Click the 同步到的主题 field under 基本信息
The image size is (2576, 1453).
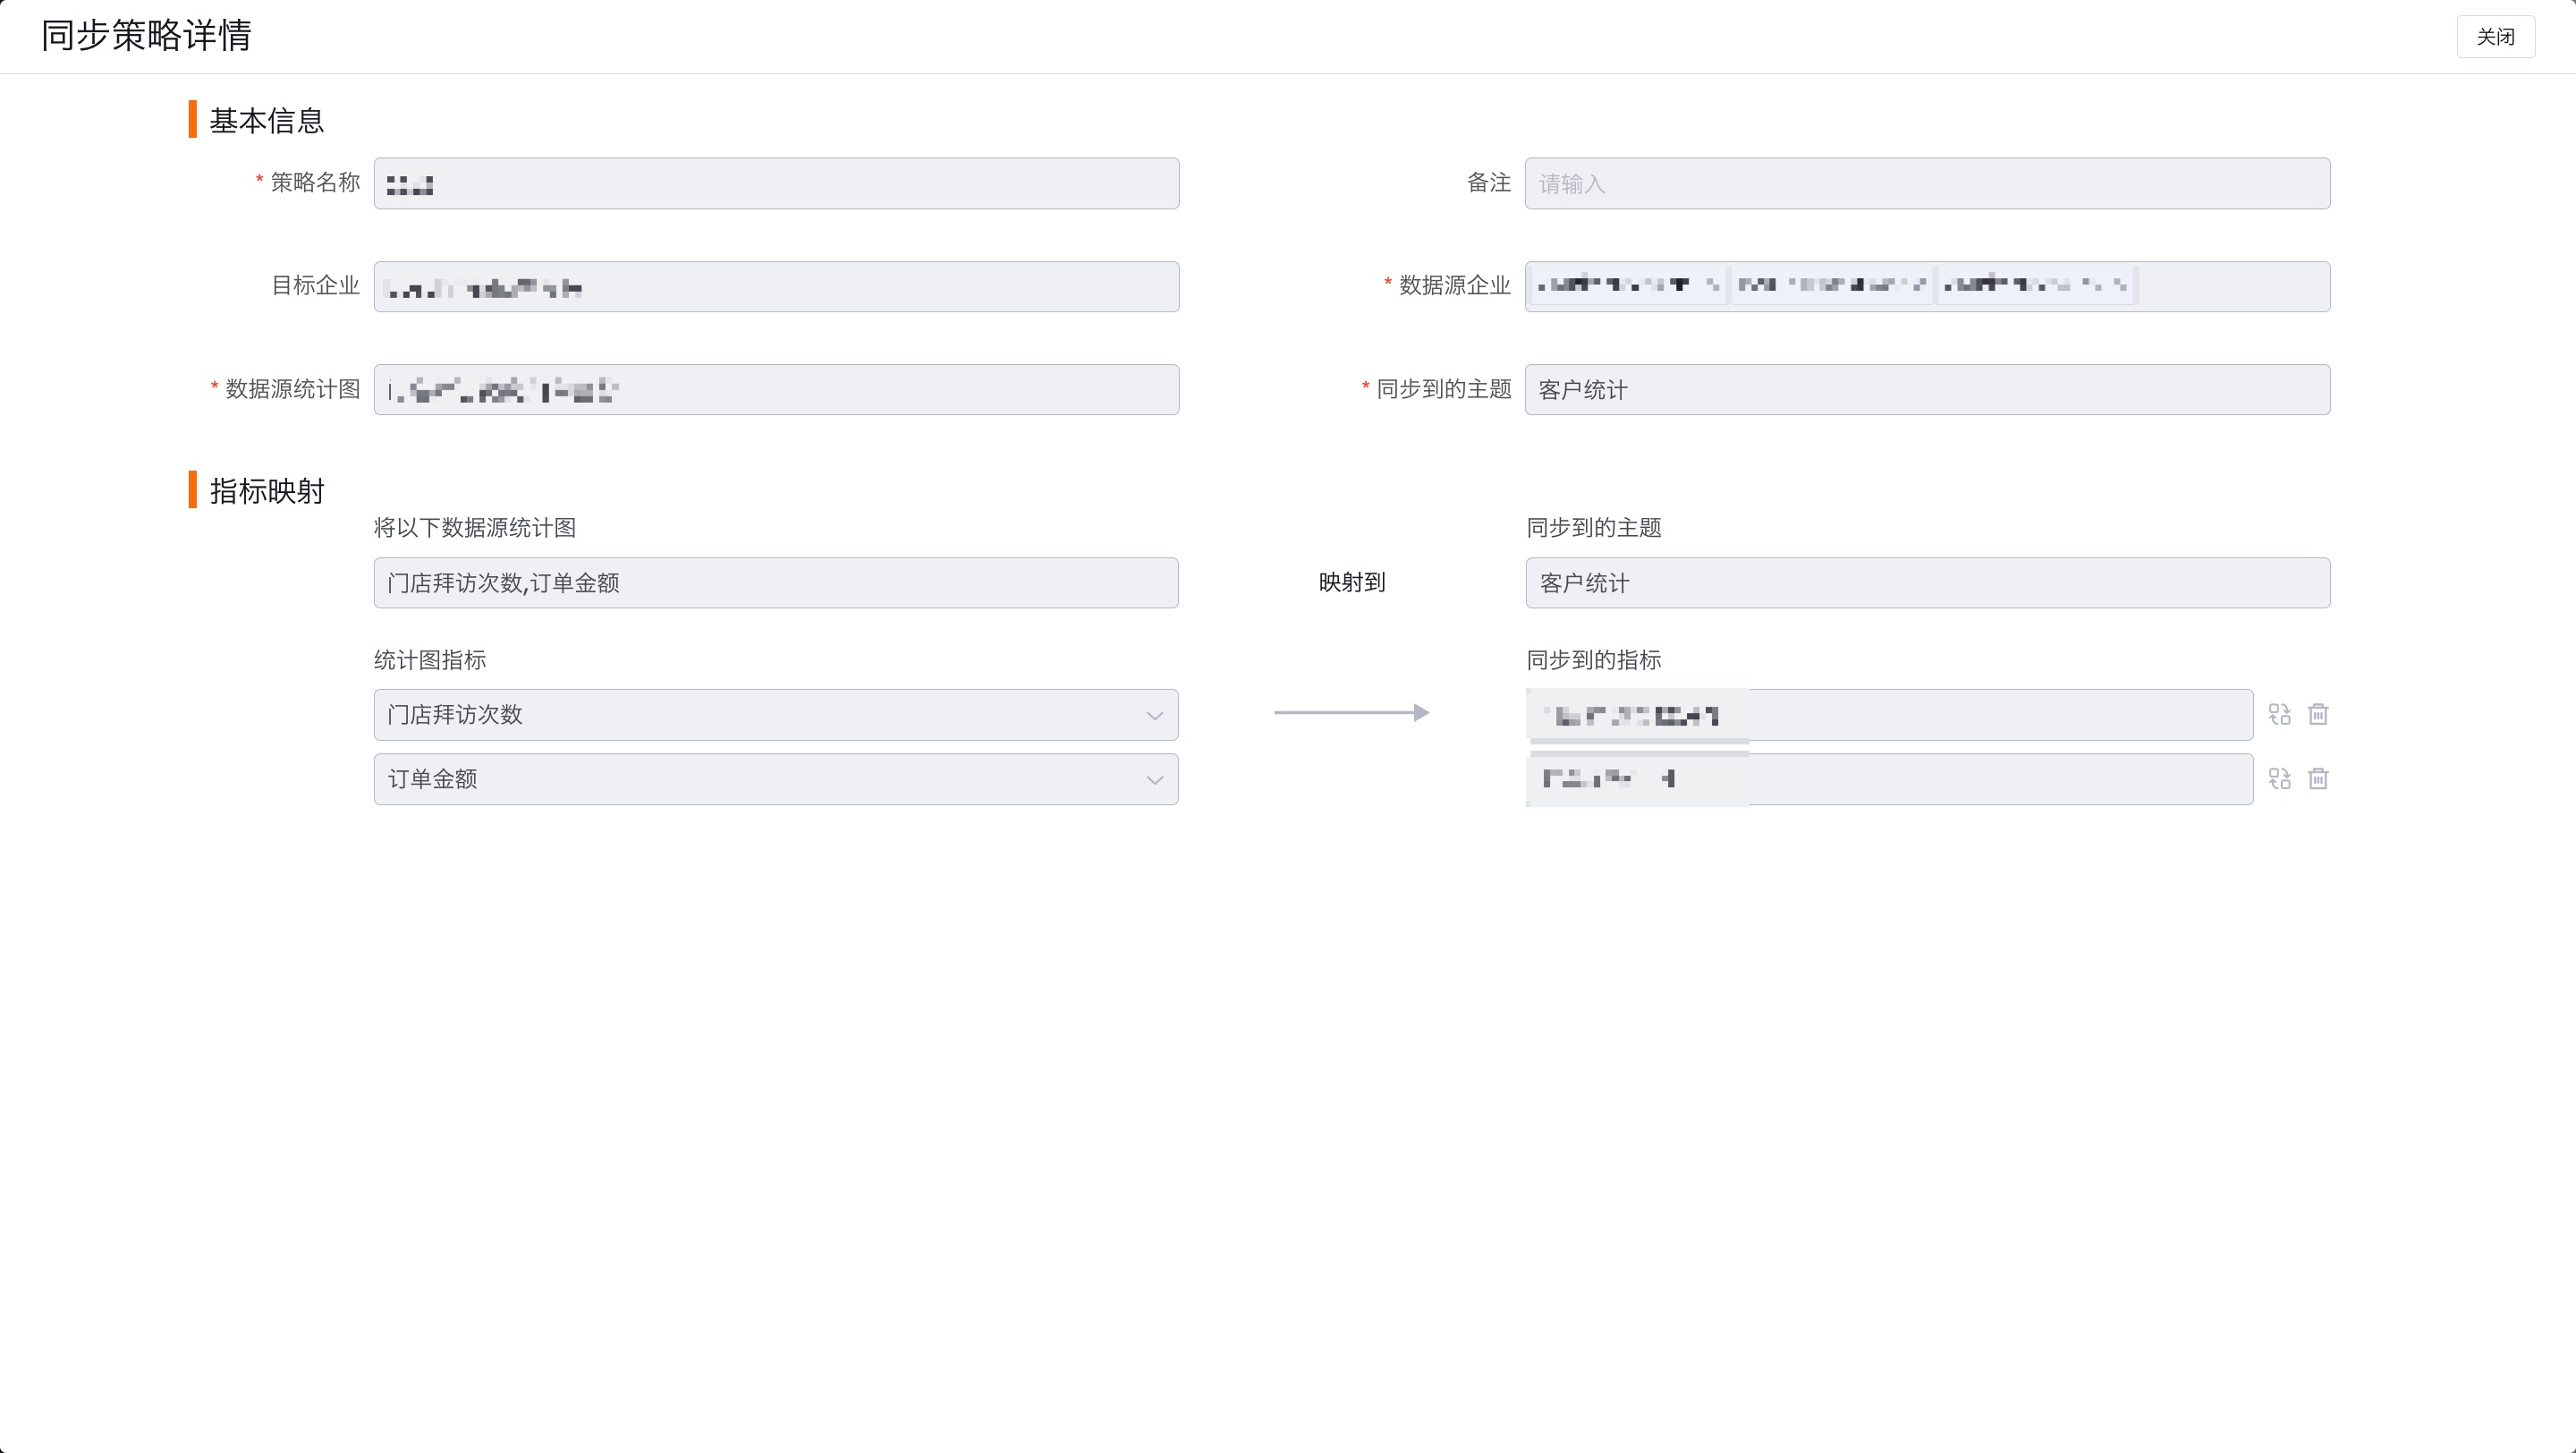[x=1927, y=390]
